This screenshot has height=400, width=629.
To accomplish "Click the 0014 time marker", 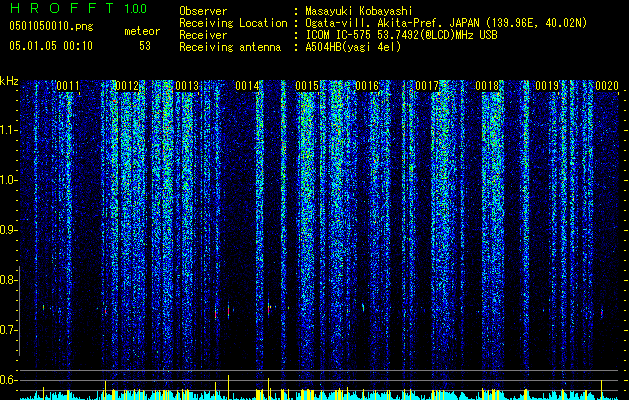I will point(247,86).
